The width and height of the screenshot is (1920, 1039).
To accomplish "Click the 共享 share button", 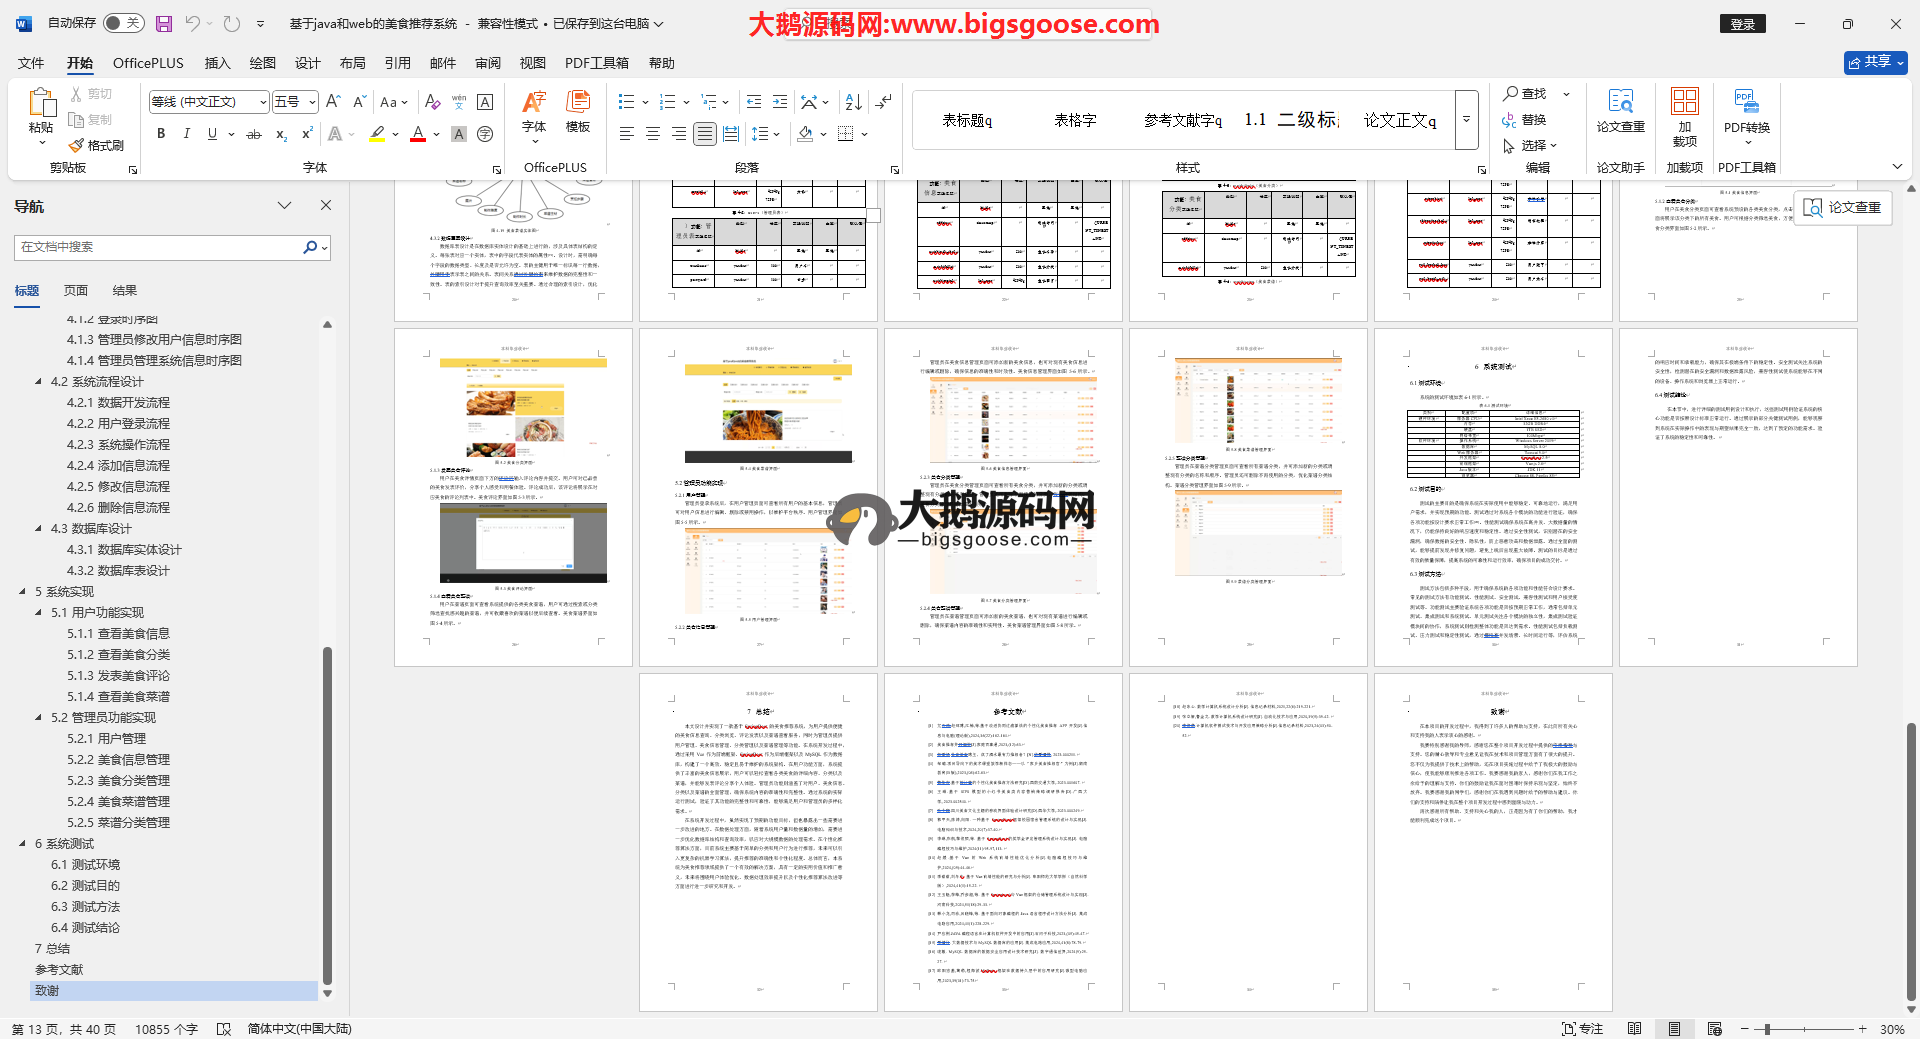I will click(x=1875, y=62).
